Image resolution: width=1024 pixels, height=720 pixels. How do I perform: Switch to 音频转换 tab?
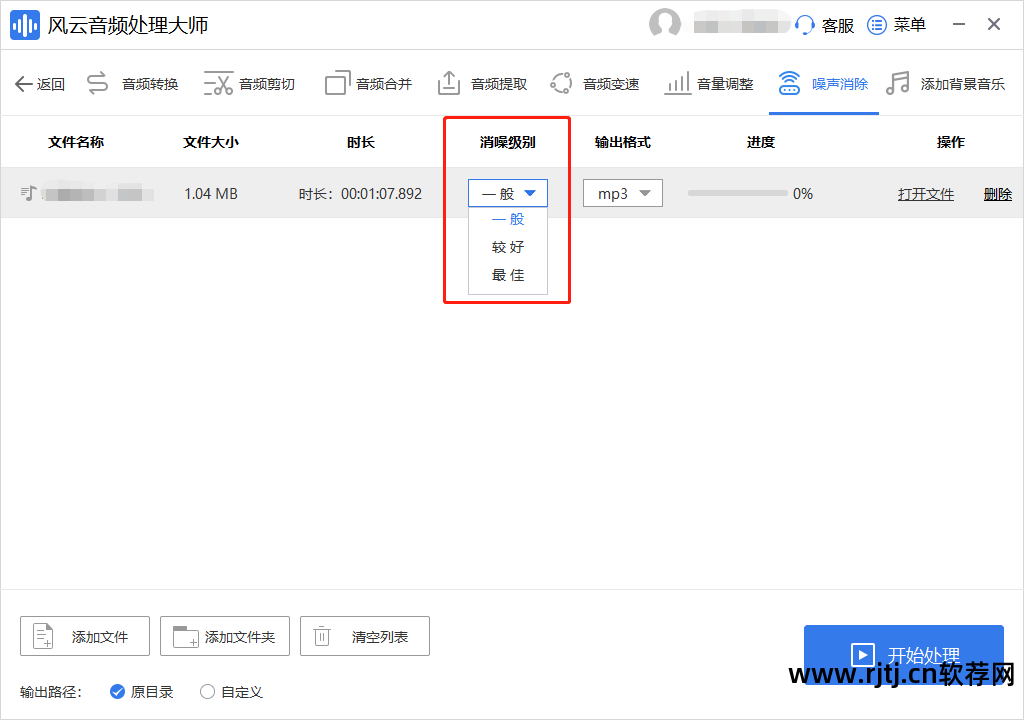pos(133,84)
